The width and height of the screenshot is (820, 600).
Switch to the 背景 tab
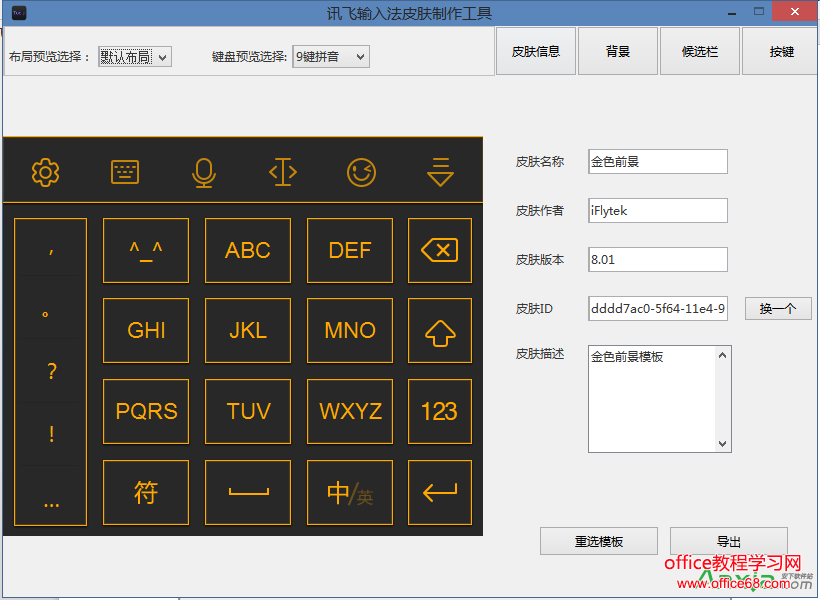617,50
